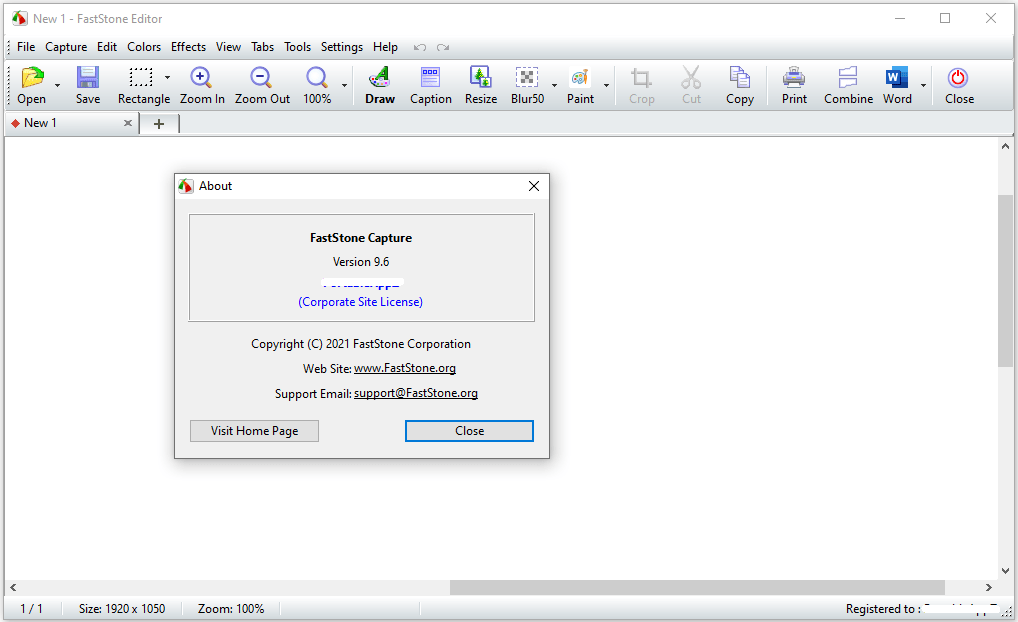Click the 1 / 1 page indicator
This screenshot has width=1018, height=622.
pos(31,609)
